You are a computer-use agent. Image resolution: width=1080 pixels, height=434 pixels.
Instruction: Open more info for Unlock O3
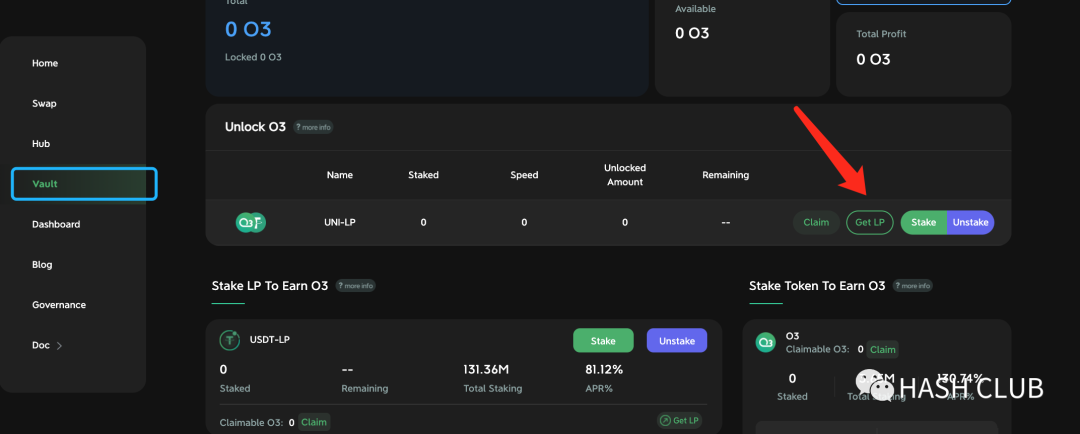coord(313,127)
